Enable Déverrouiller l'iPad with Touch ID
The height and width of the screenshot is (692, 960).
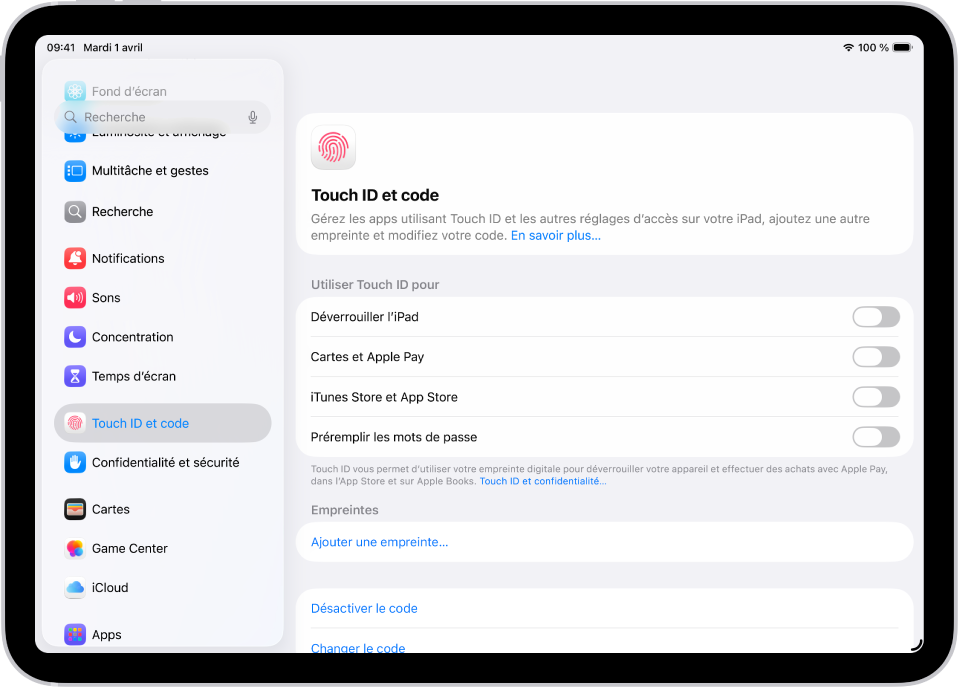[876, 317]
